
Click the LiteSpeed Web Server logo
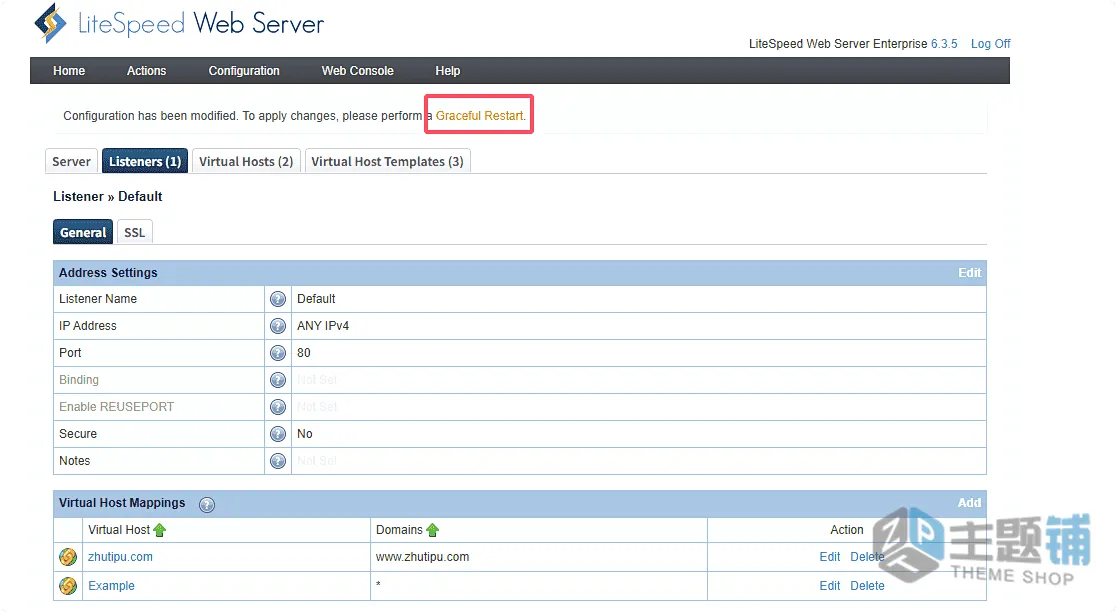[179, 23]
